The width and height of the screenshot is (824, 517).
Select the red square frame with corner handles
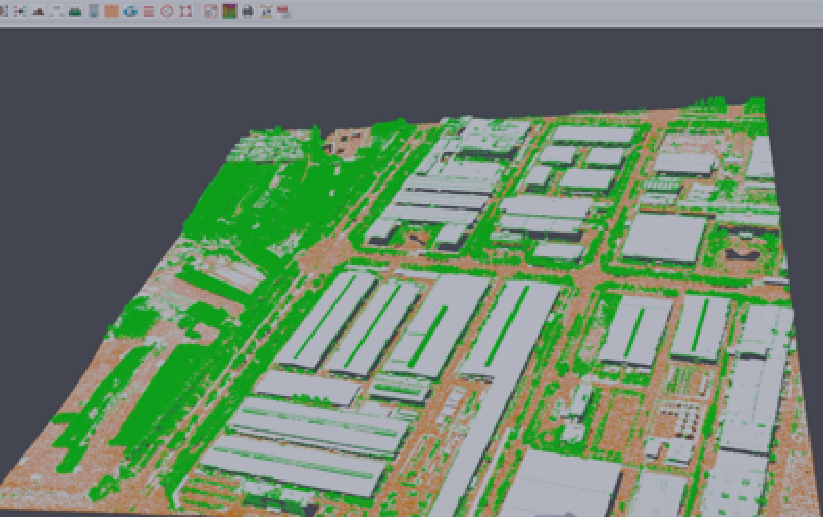186,12
